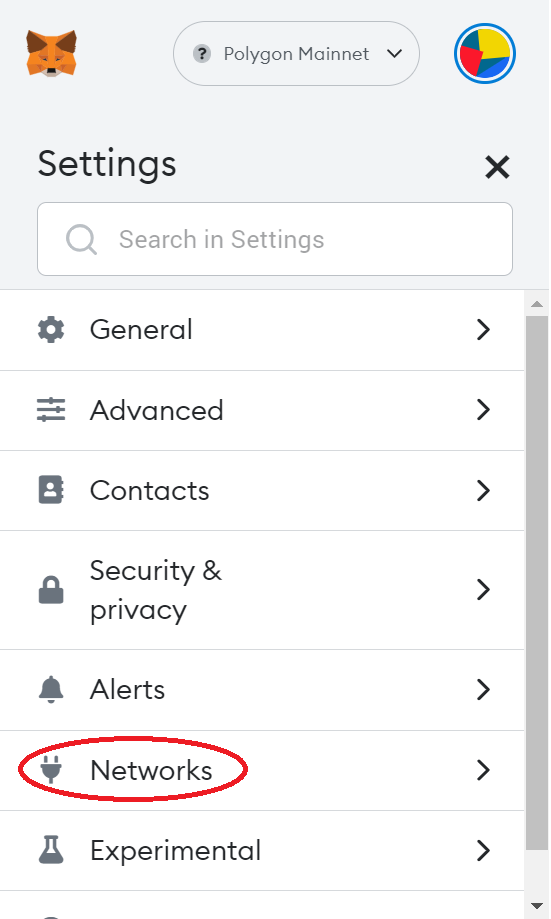This screenshot has height=919, width=551.
Task: Select the Alerts settings label
Action: coord(127,689)
